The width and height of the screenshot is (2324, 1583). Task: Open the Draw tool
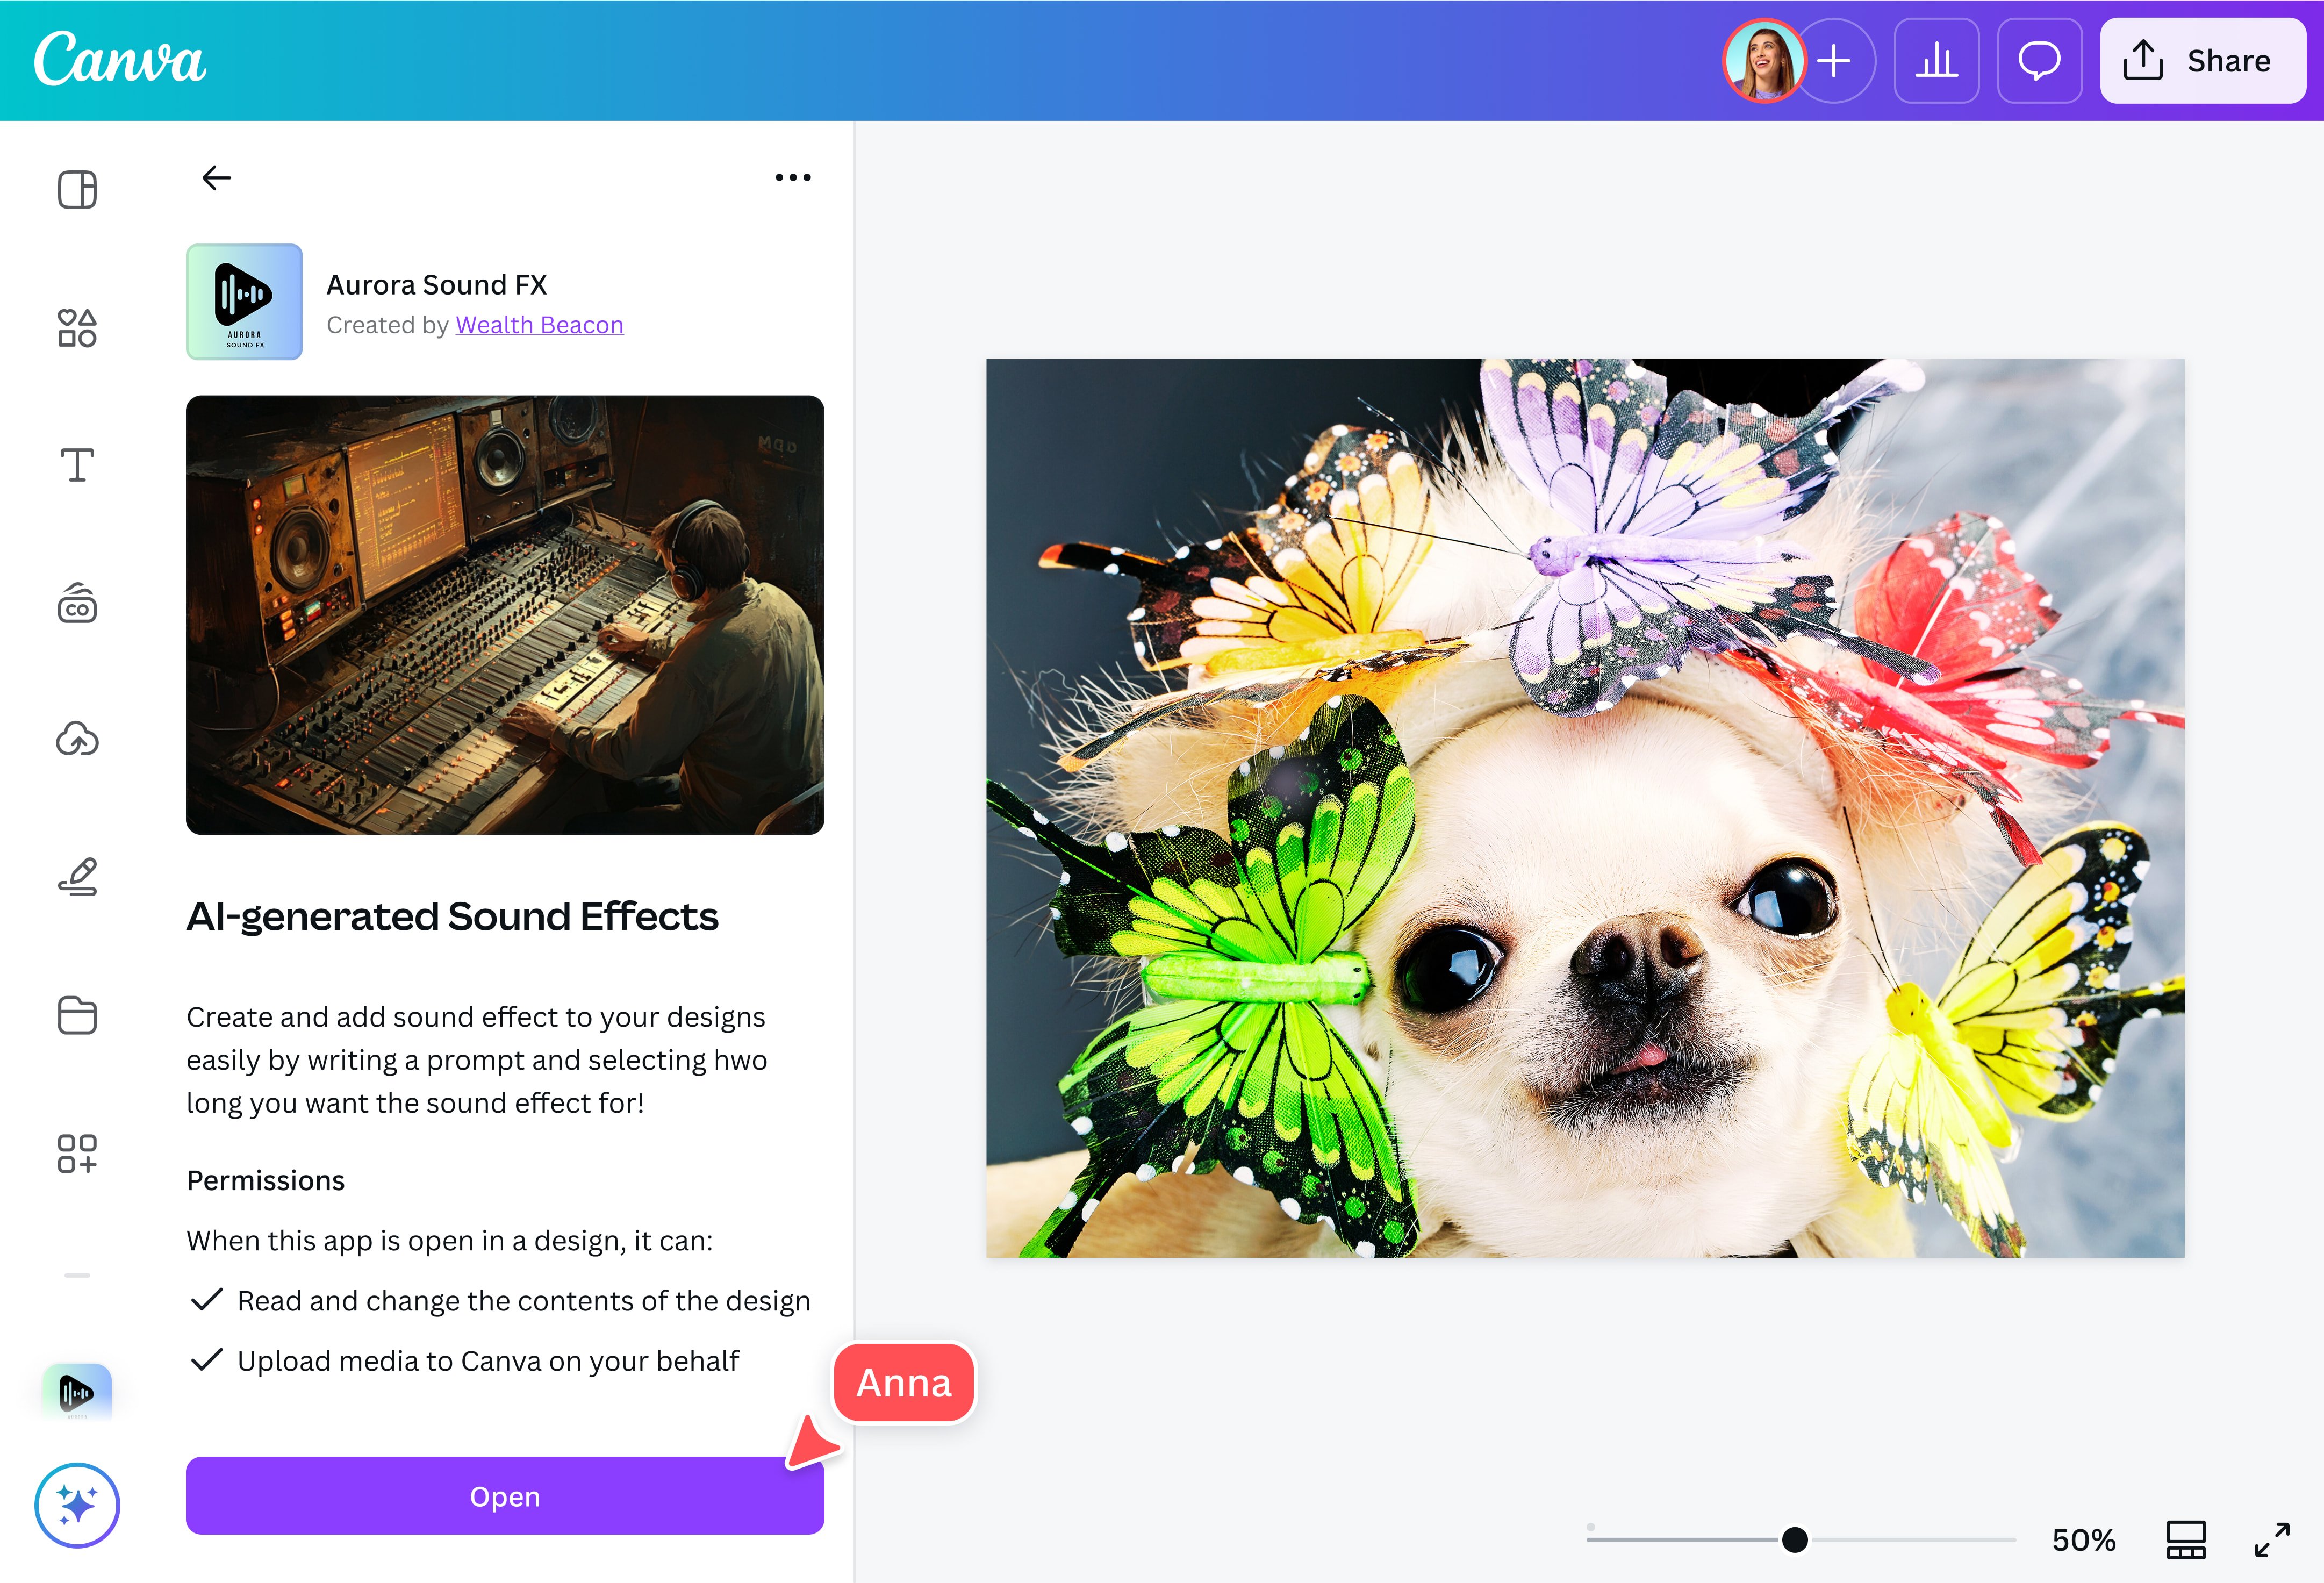77,877
